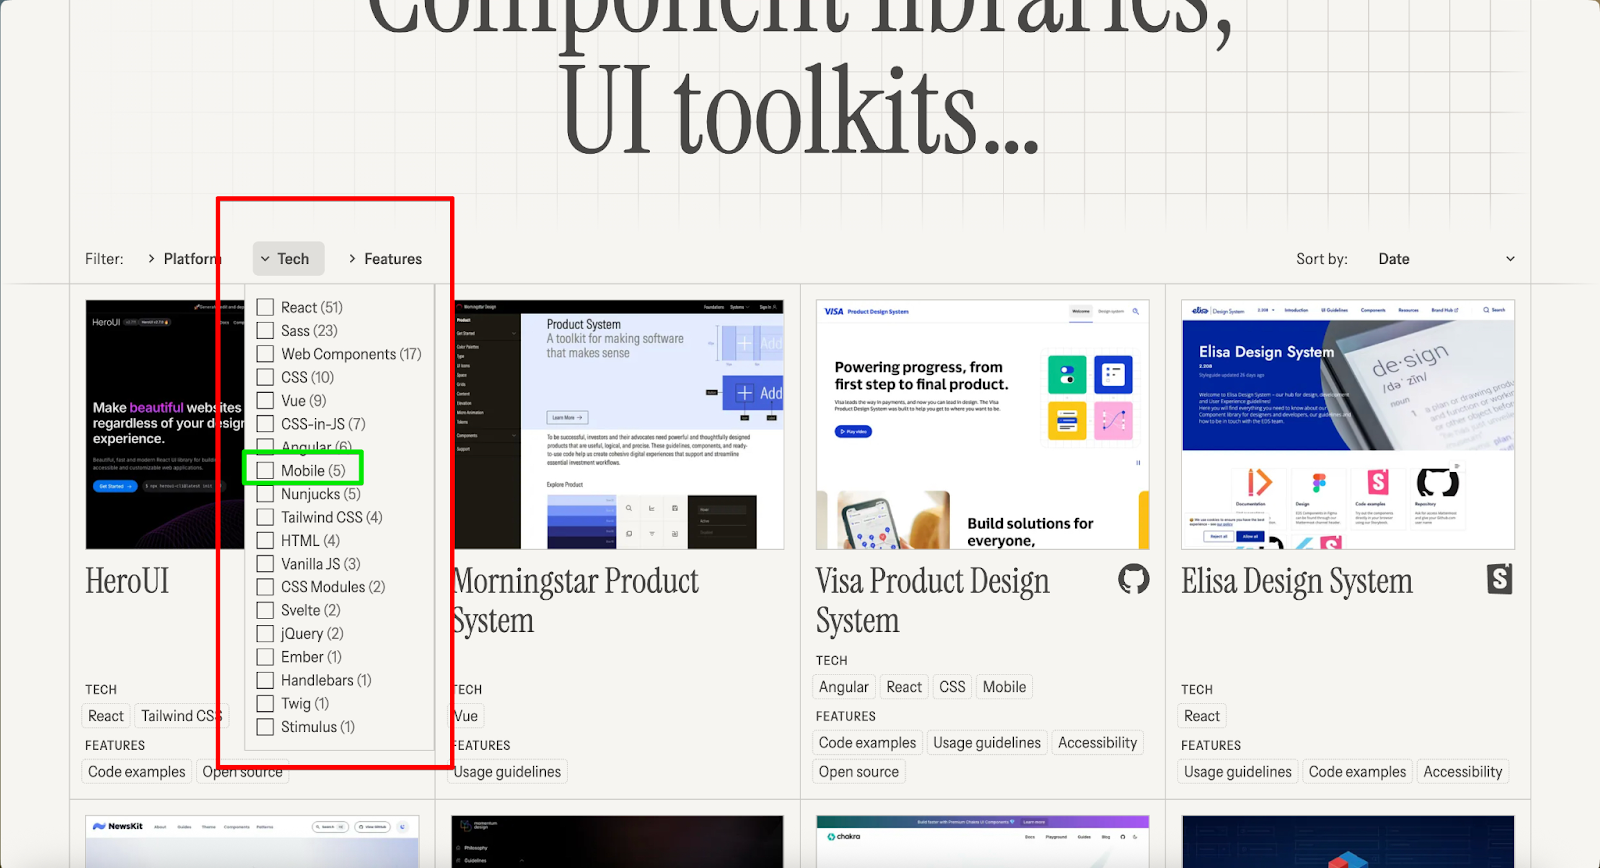Screen dimensions: 1600x868
Task: Expand the Features filter
Action: [x=385, y=259]
